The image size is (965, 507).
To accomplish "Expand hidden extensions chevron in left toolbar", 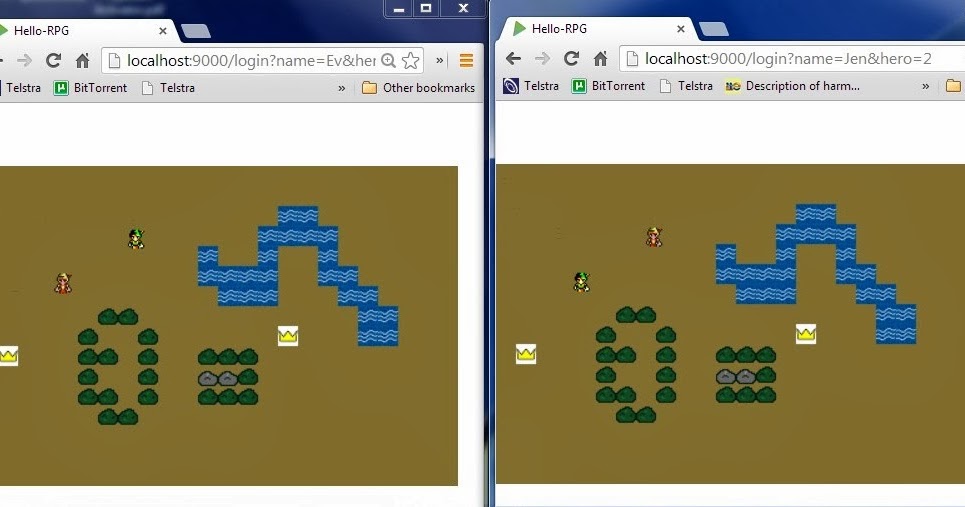I will tap(439, 60).
